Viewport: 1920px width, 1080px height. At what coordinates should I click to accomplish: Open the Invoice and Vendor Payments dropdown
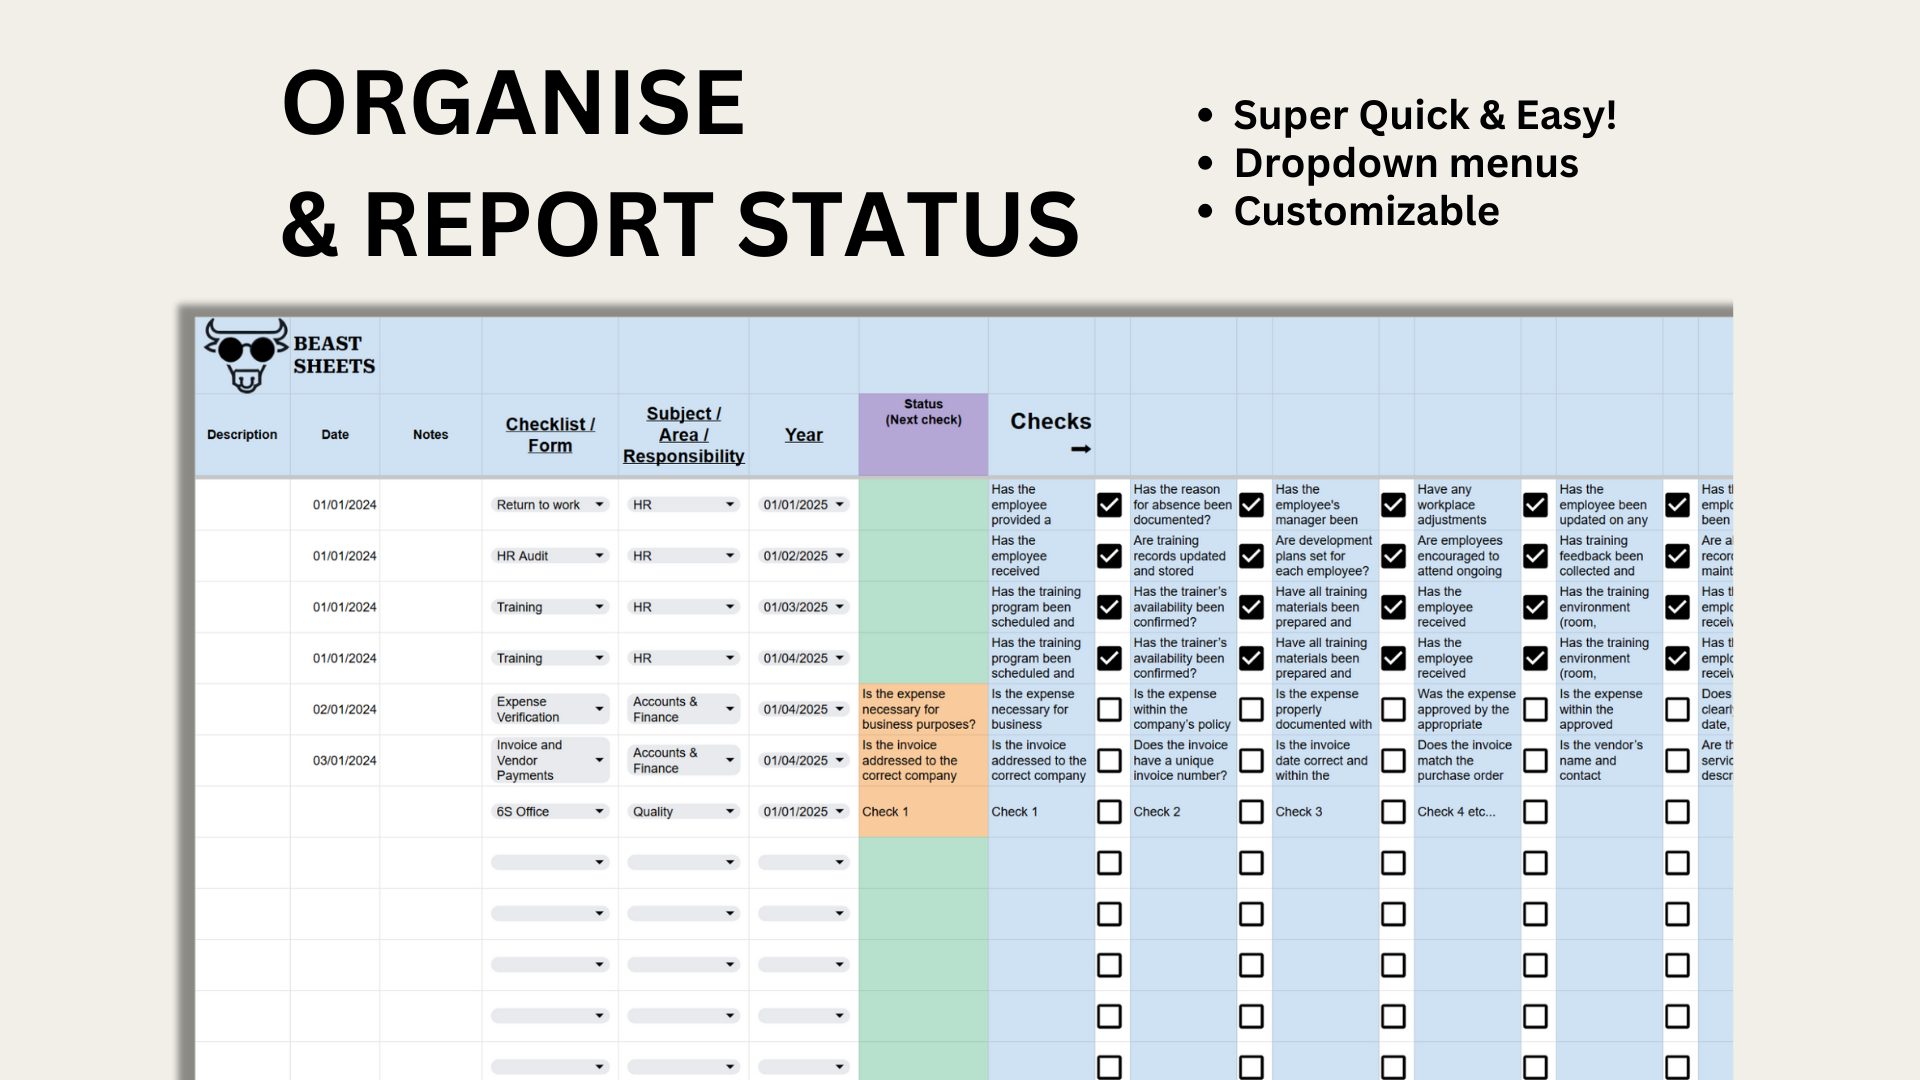tap(599, 761)
